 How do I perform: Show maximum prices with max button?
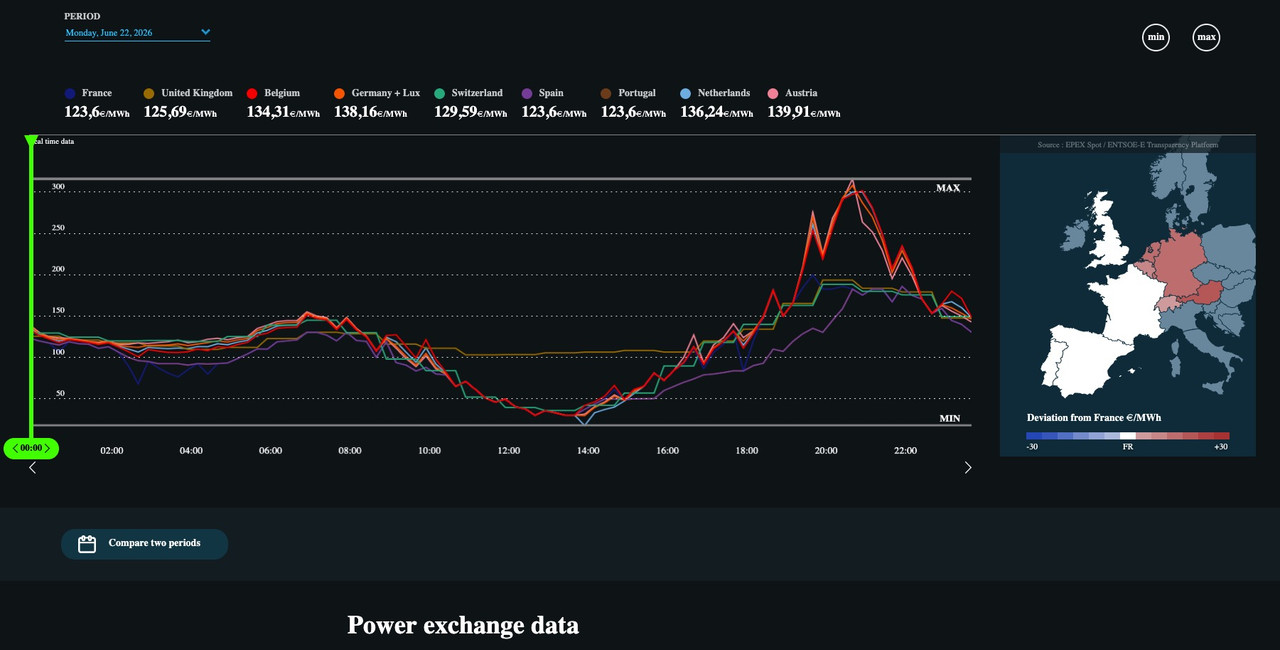tap(1207, 38)
